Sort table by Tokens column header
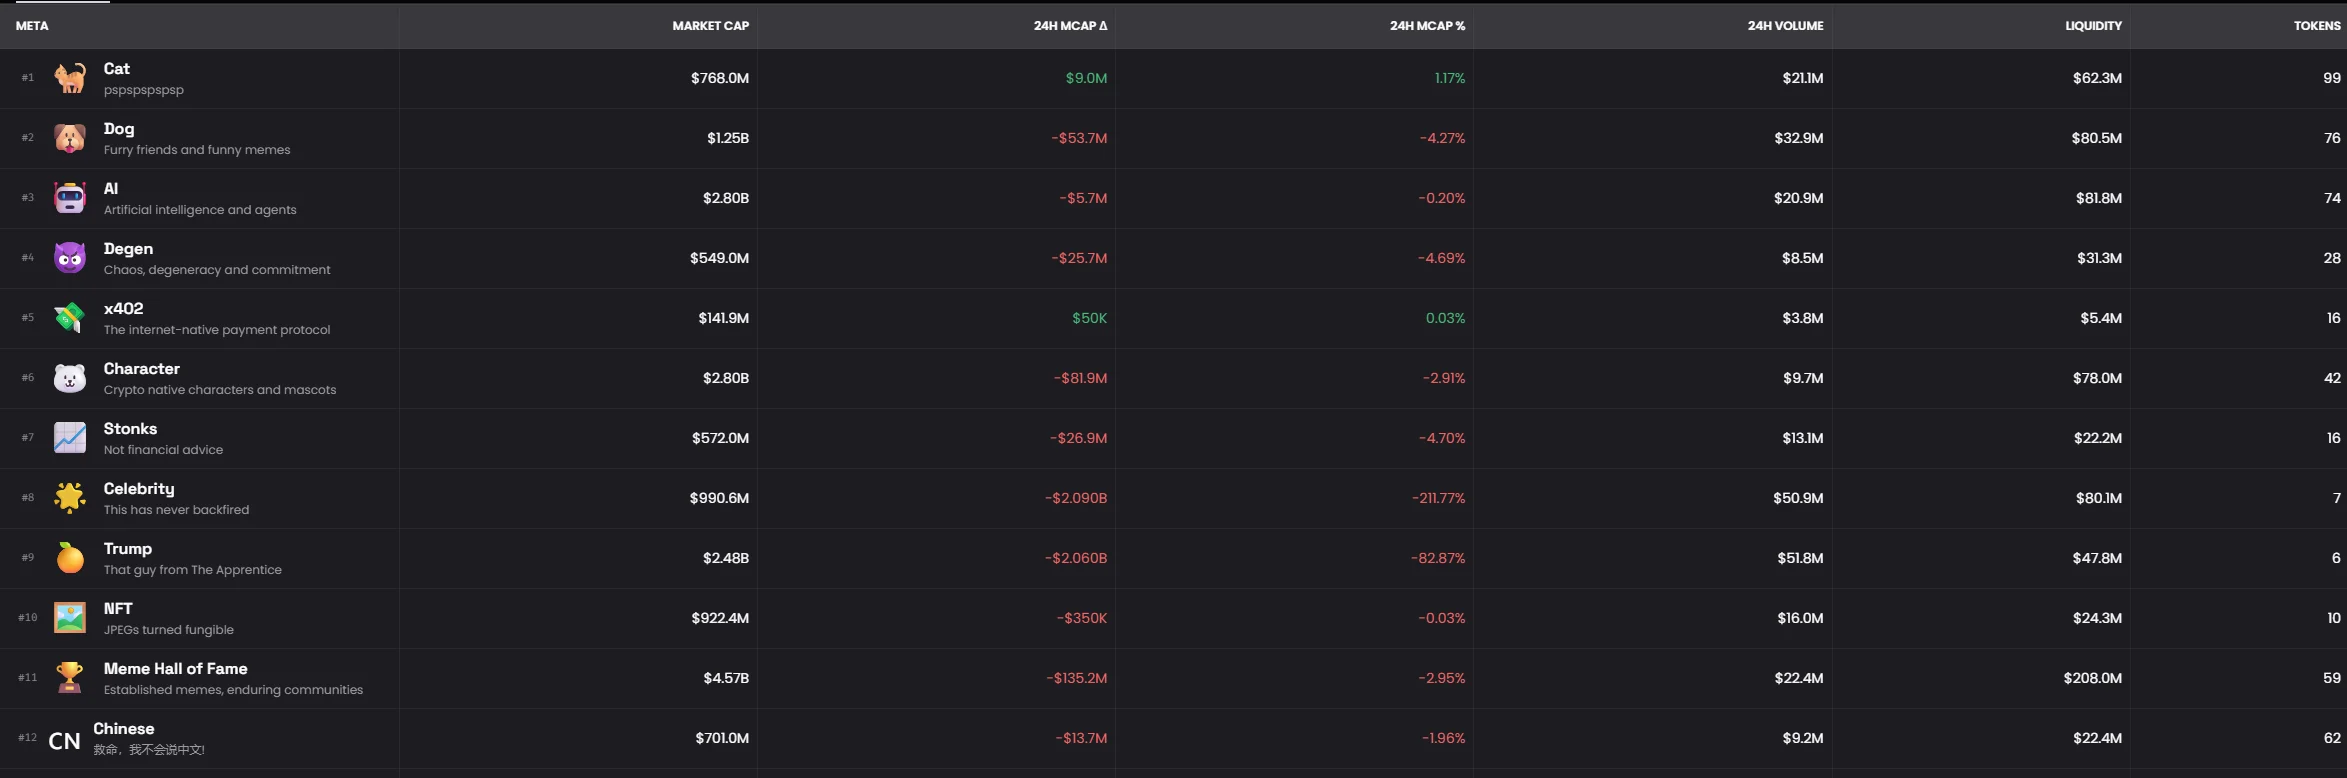The width and height of the screenshot is (2347, 778). (2317, 26)
